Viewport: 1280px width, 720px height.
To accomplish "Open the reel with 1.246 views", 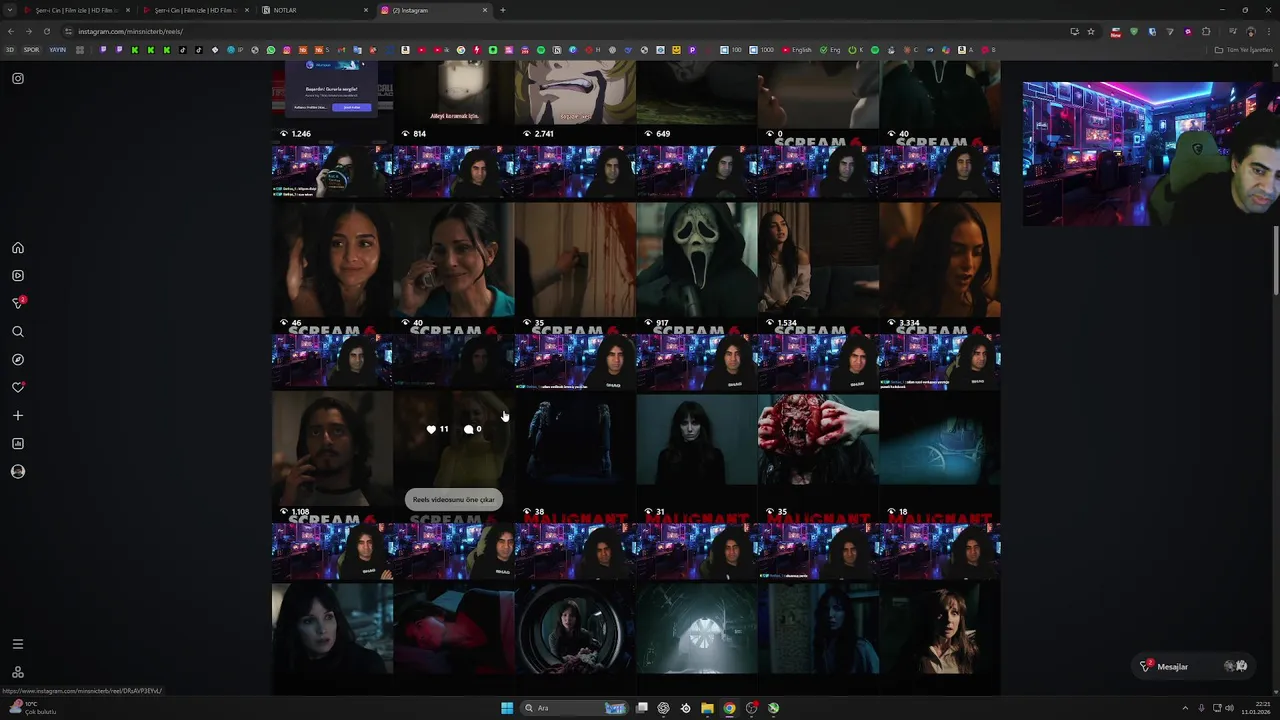I will click(332, 100).
